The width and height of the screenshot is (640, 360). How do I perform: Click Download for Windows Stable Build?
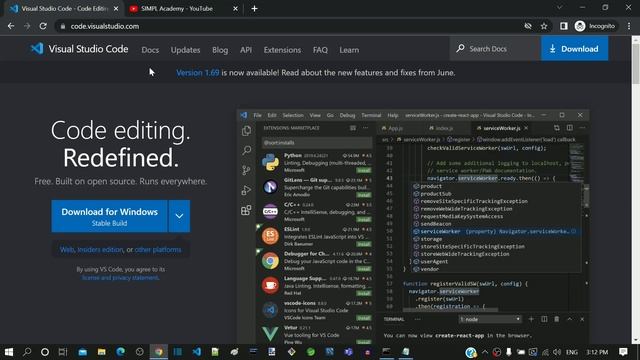pyautogui.click(x=109, y=216)
